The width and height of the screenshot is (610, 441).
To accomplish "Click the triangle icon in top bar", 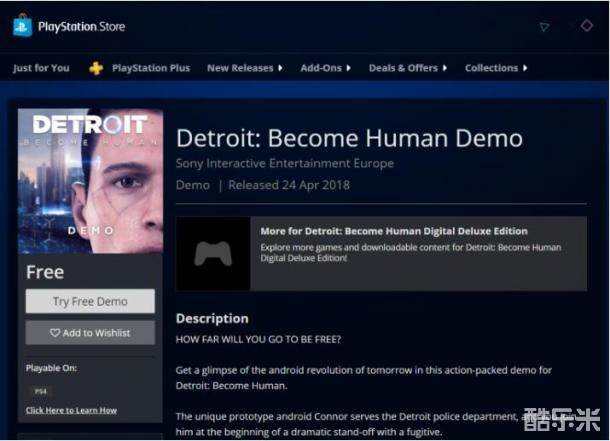I will tap(544, 27).
